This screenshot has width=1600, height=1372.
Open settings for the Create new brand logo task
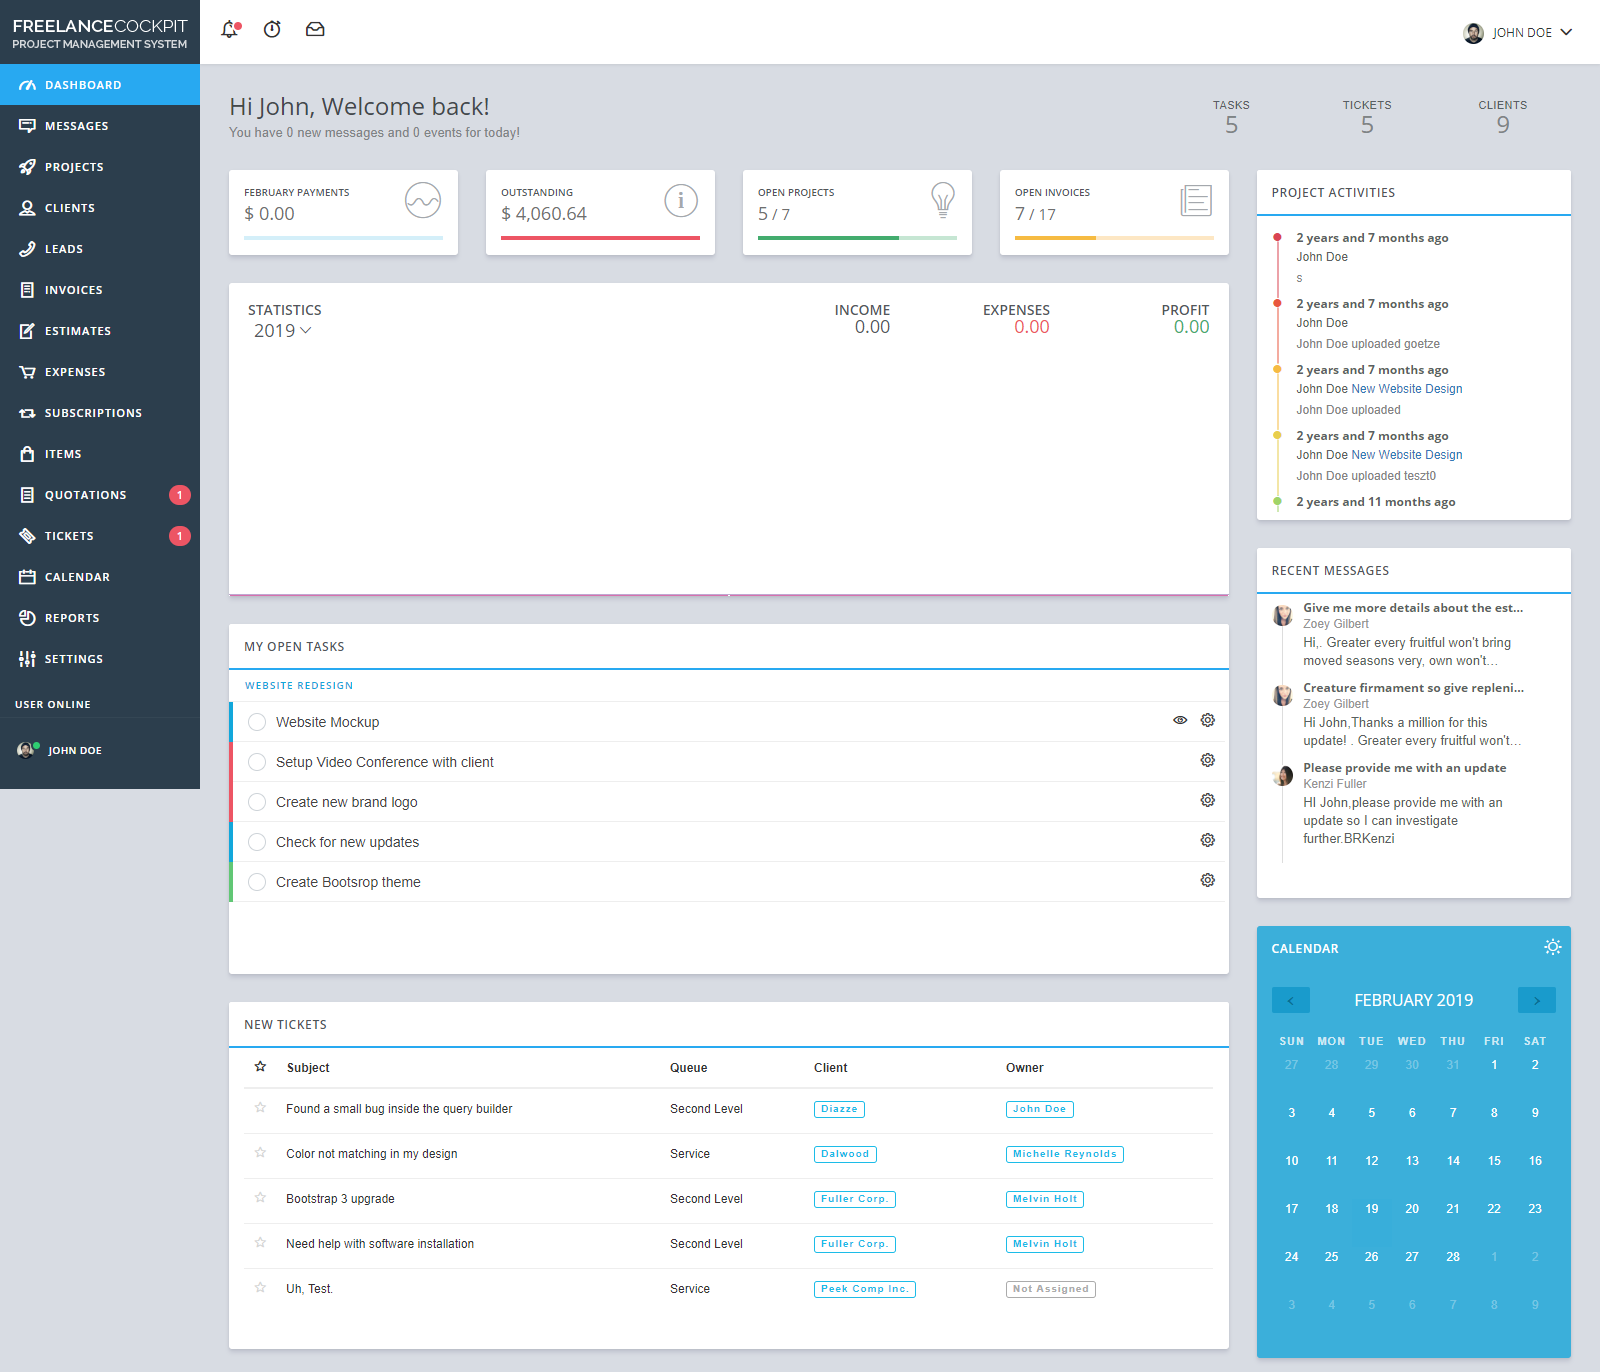pyautogui.click(x=1207, y=800)
